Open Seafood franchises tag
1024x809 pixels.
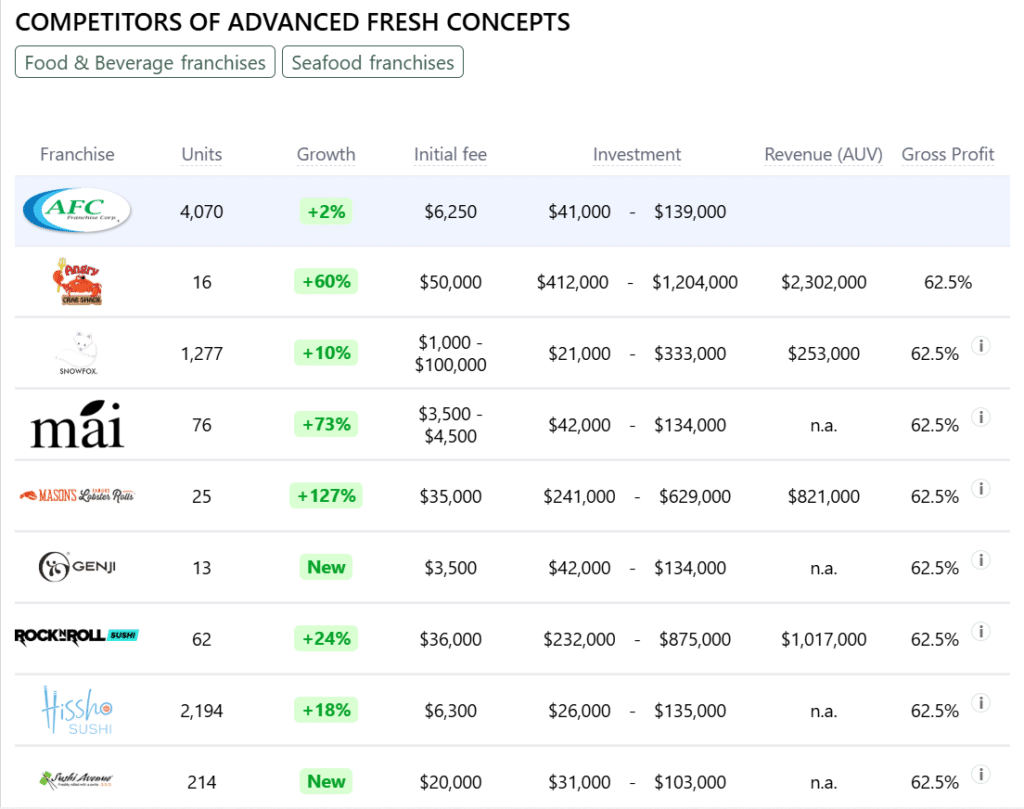[x=373, y=62]
